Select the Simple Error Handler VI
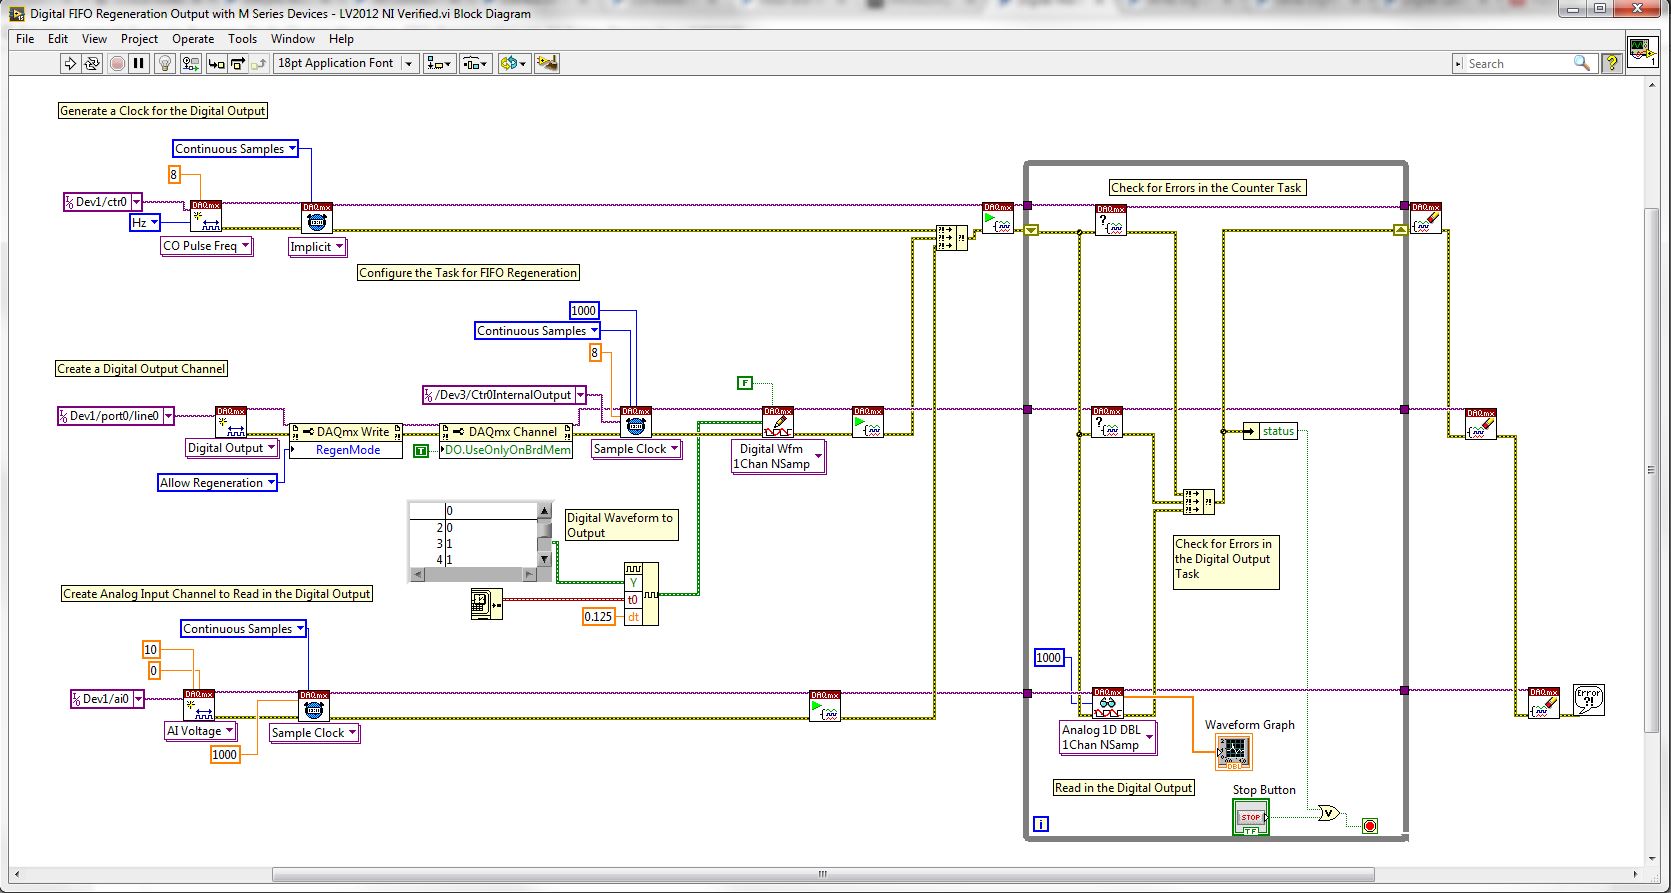The width and height of the screenshot is (1671, 893). coord(1589,698)
